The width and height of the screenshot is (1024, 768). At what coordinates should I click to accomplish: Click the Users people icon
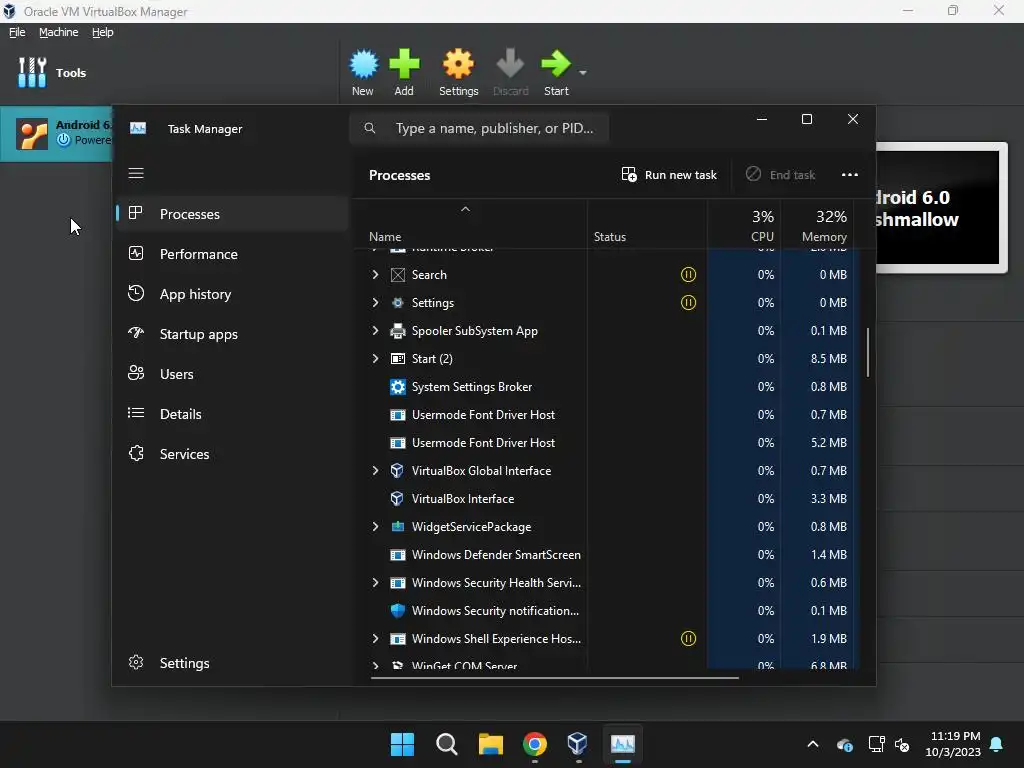pos(136,373)
